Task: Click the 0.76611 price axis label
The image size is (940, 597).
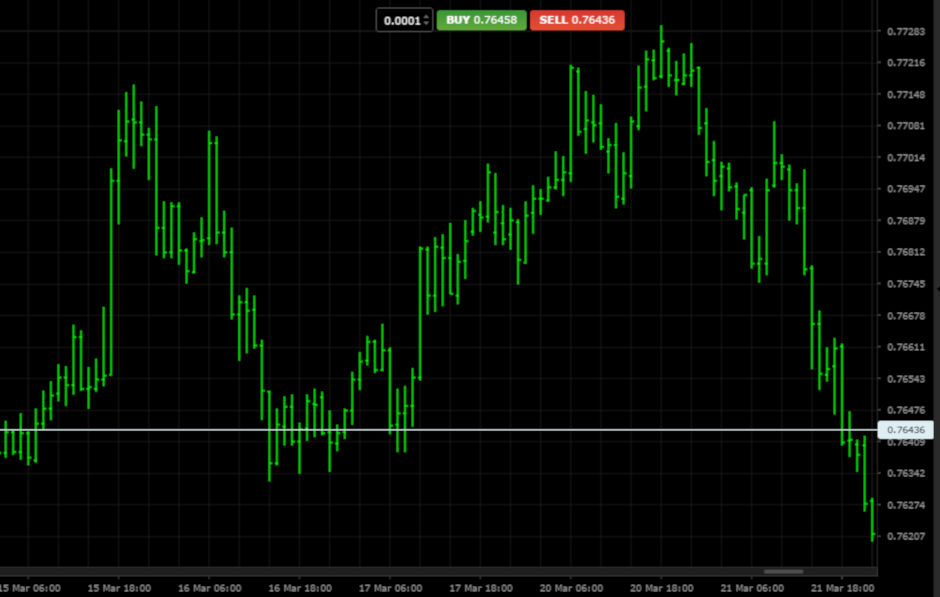Action: pyautogui.click(x=906, y=347)
